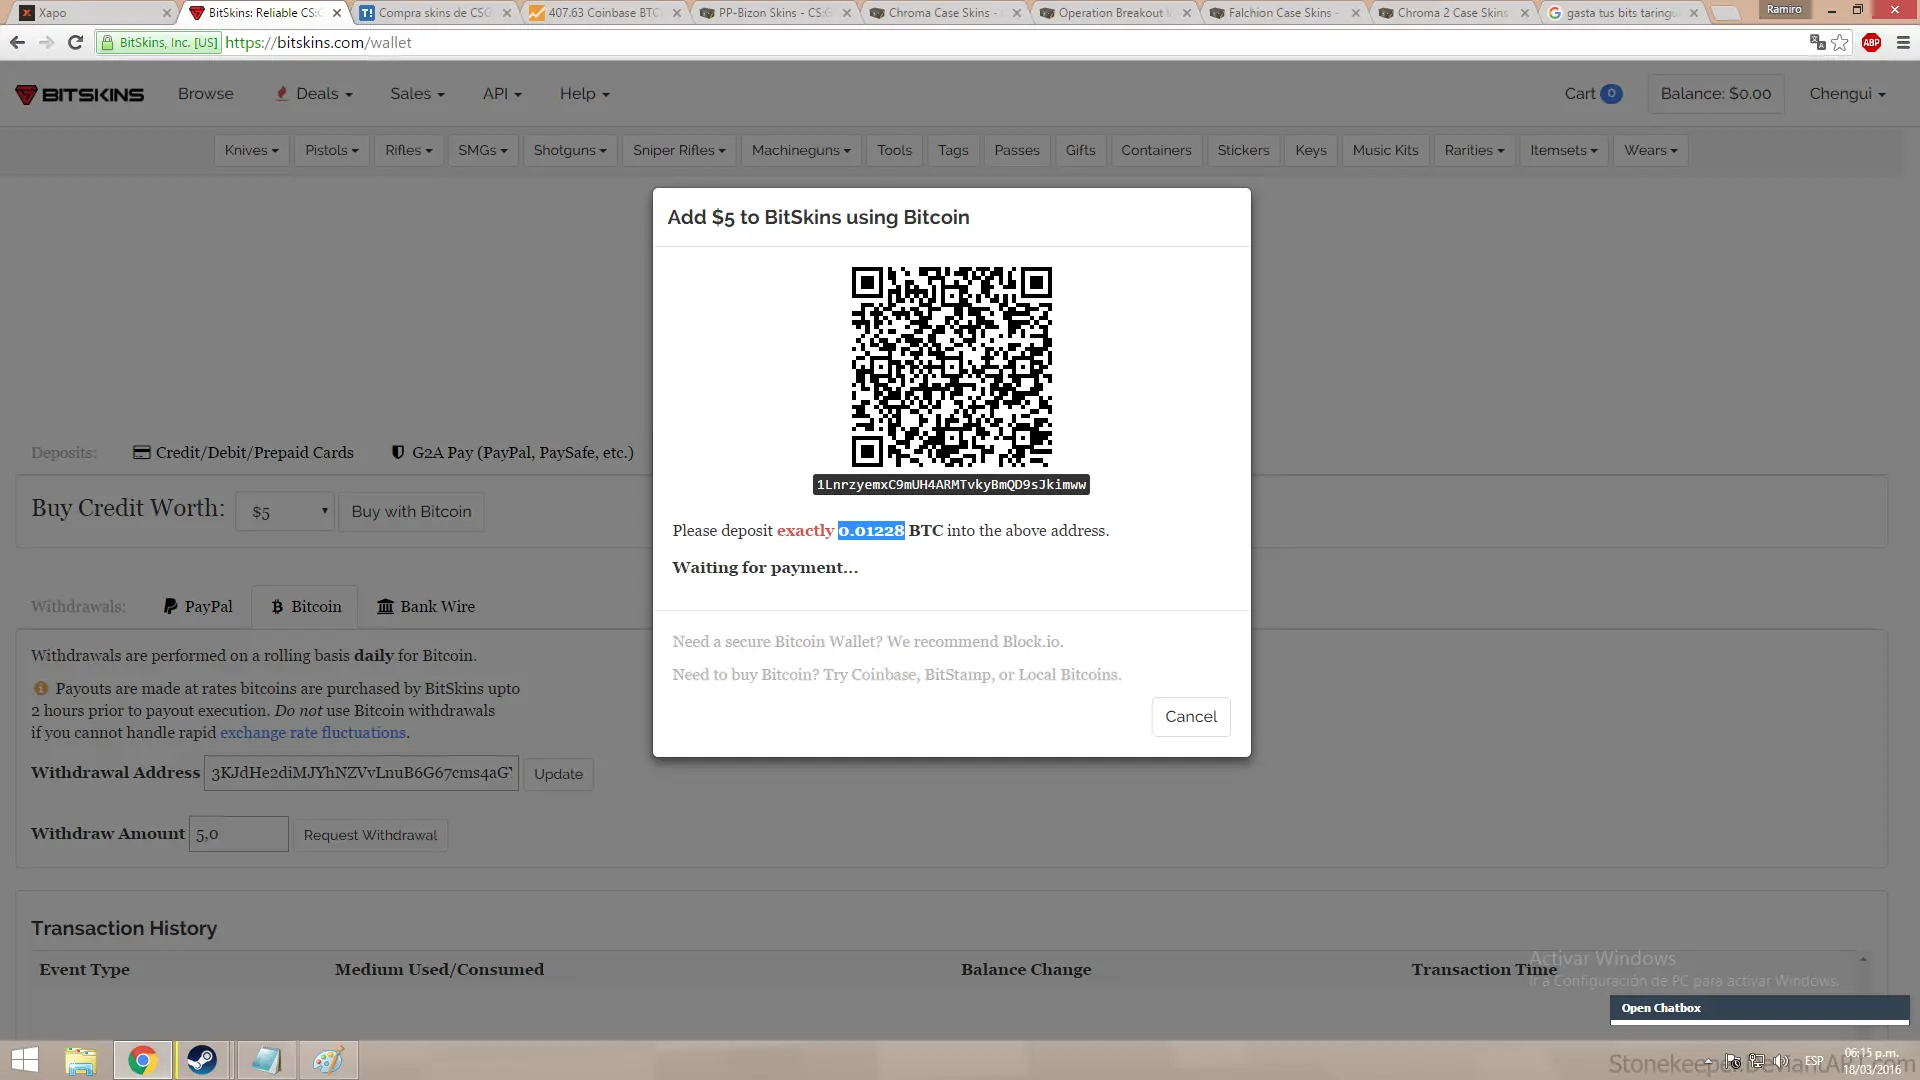The image size is (1920, 1080).
Task: Open the API dropdown
Action: click(x=502, y=94)
